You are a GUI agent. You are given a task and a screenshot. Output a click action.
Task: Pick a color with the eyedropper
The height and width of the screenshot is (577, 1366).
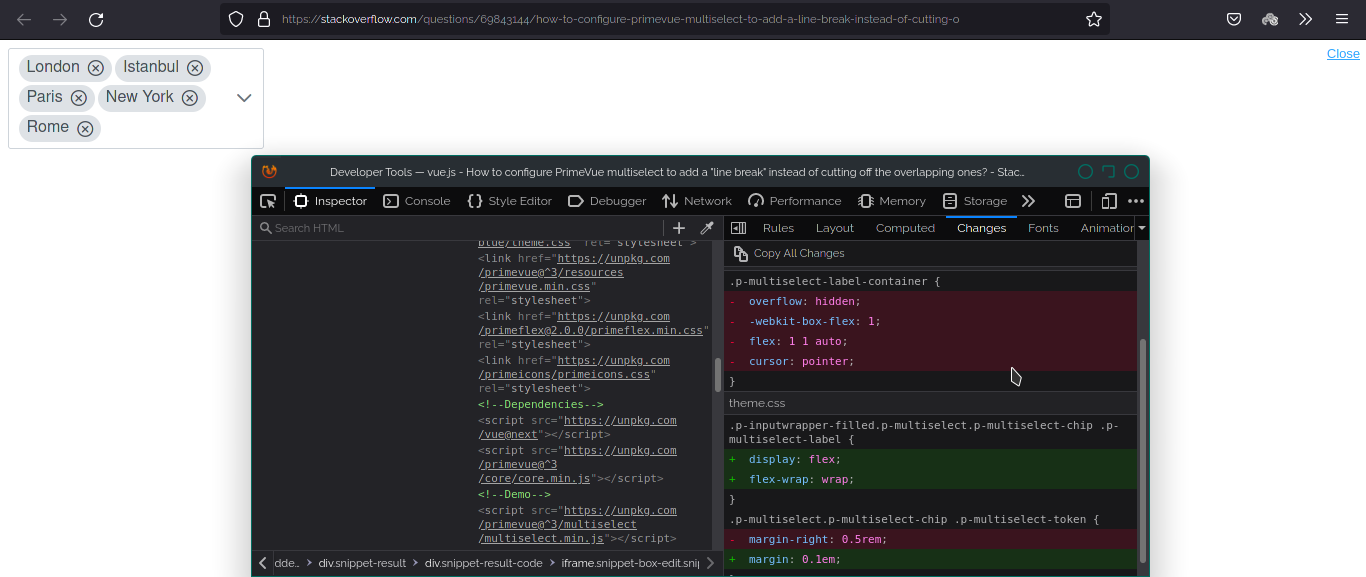(707, 228)
